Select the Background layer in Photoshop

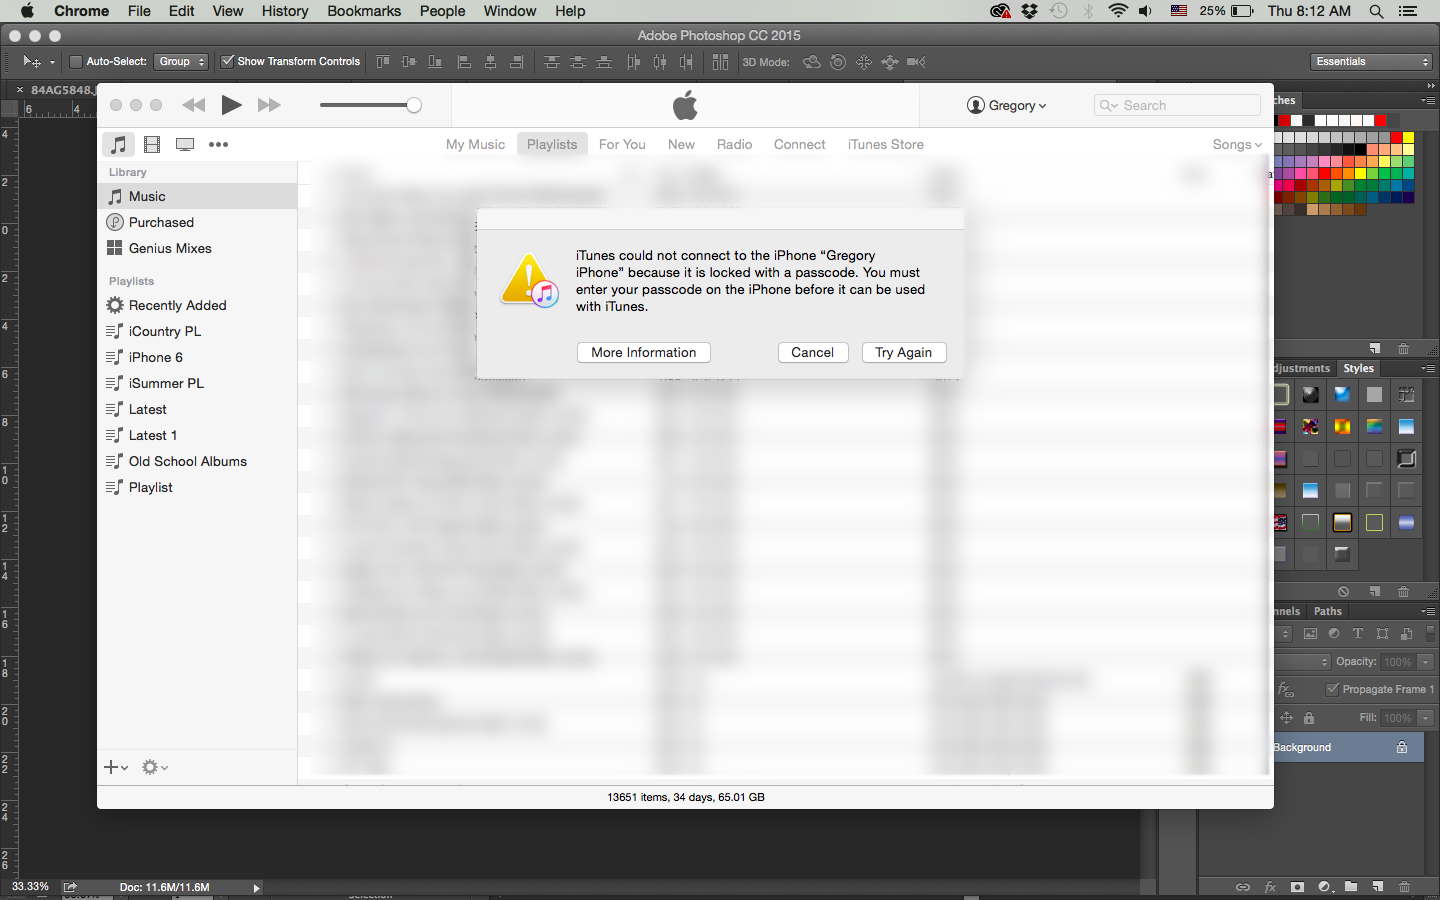[x=1349, y=747]
